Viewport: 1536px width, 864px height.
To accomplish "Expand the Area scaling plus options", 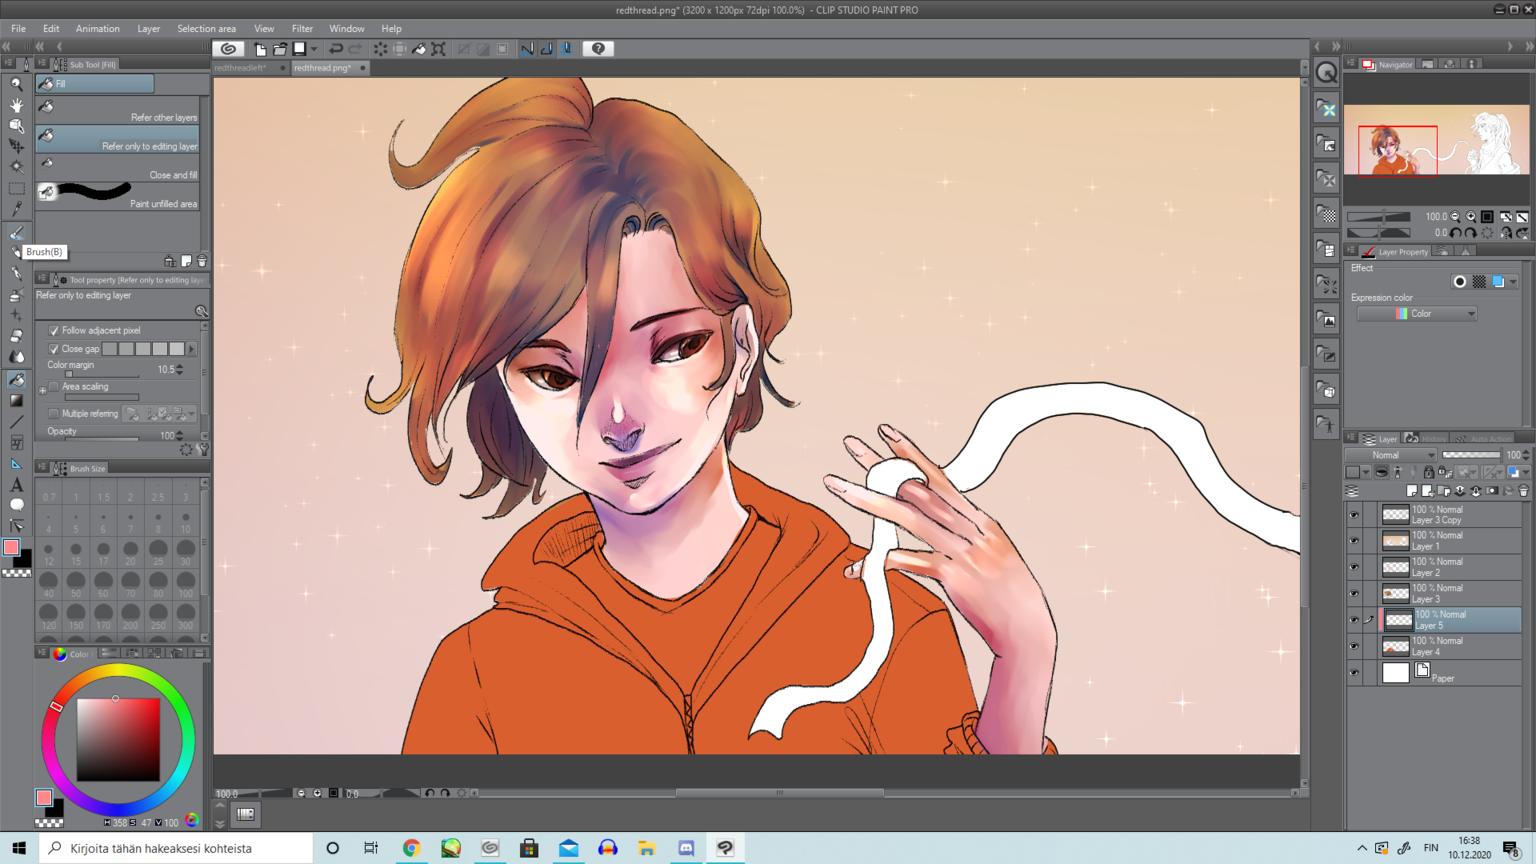I will [x=43, y=390].
